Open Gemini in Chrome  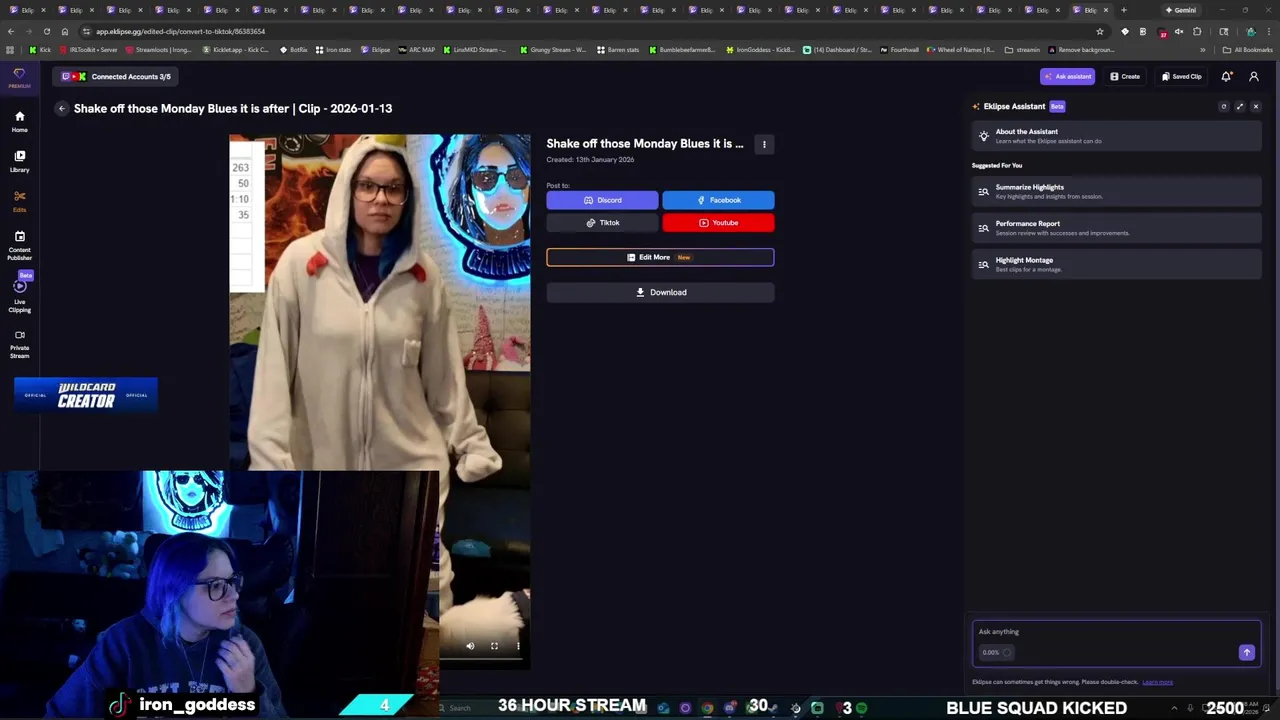(1181, 10)
